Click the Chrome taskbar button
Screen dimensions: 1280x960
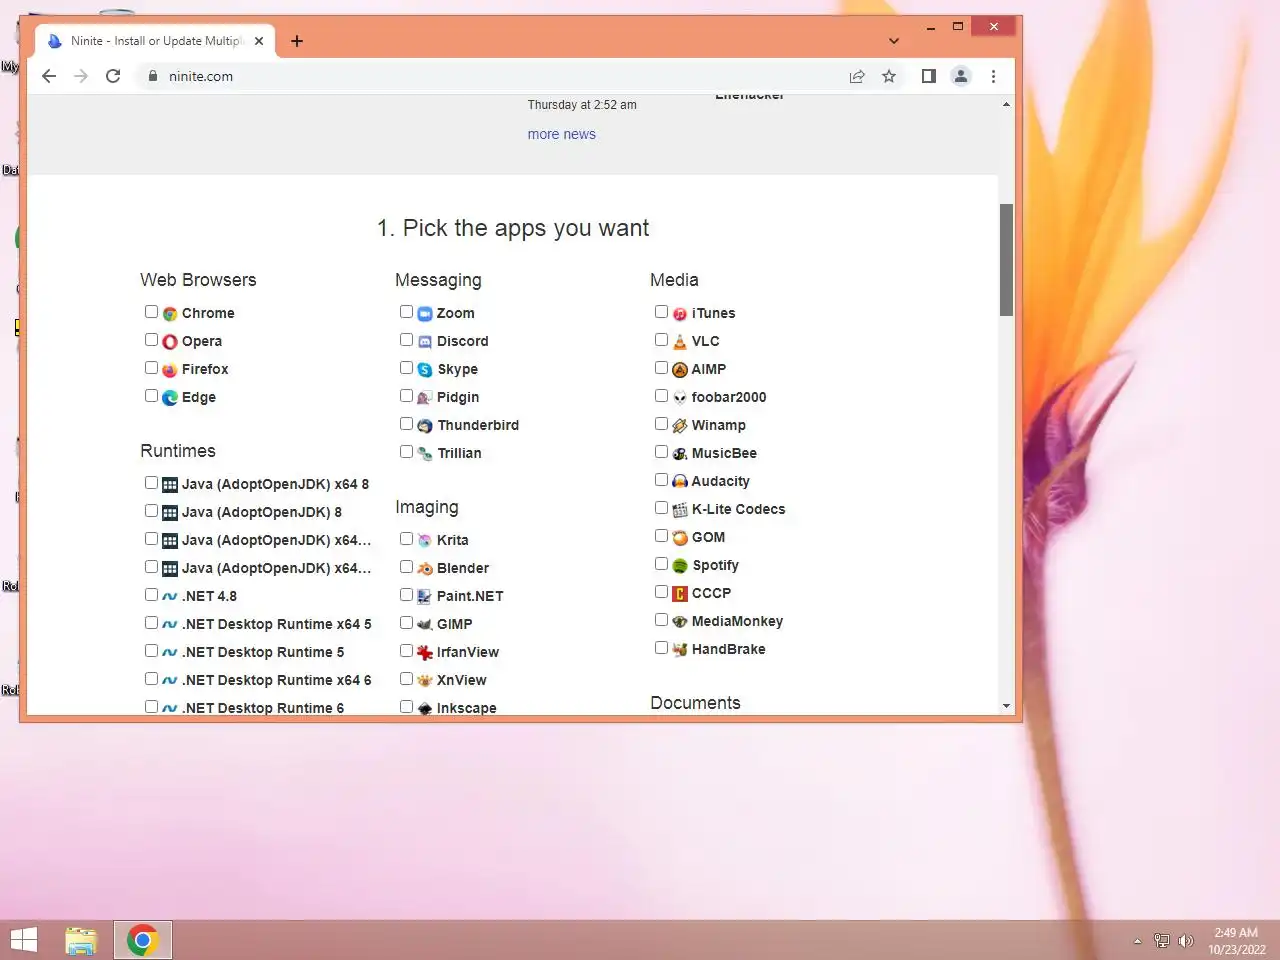click(x=143, y=940)
